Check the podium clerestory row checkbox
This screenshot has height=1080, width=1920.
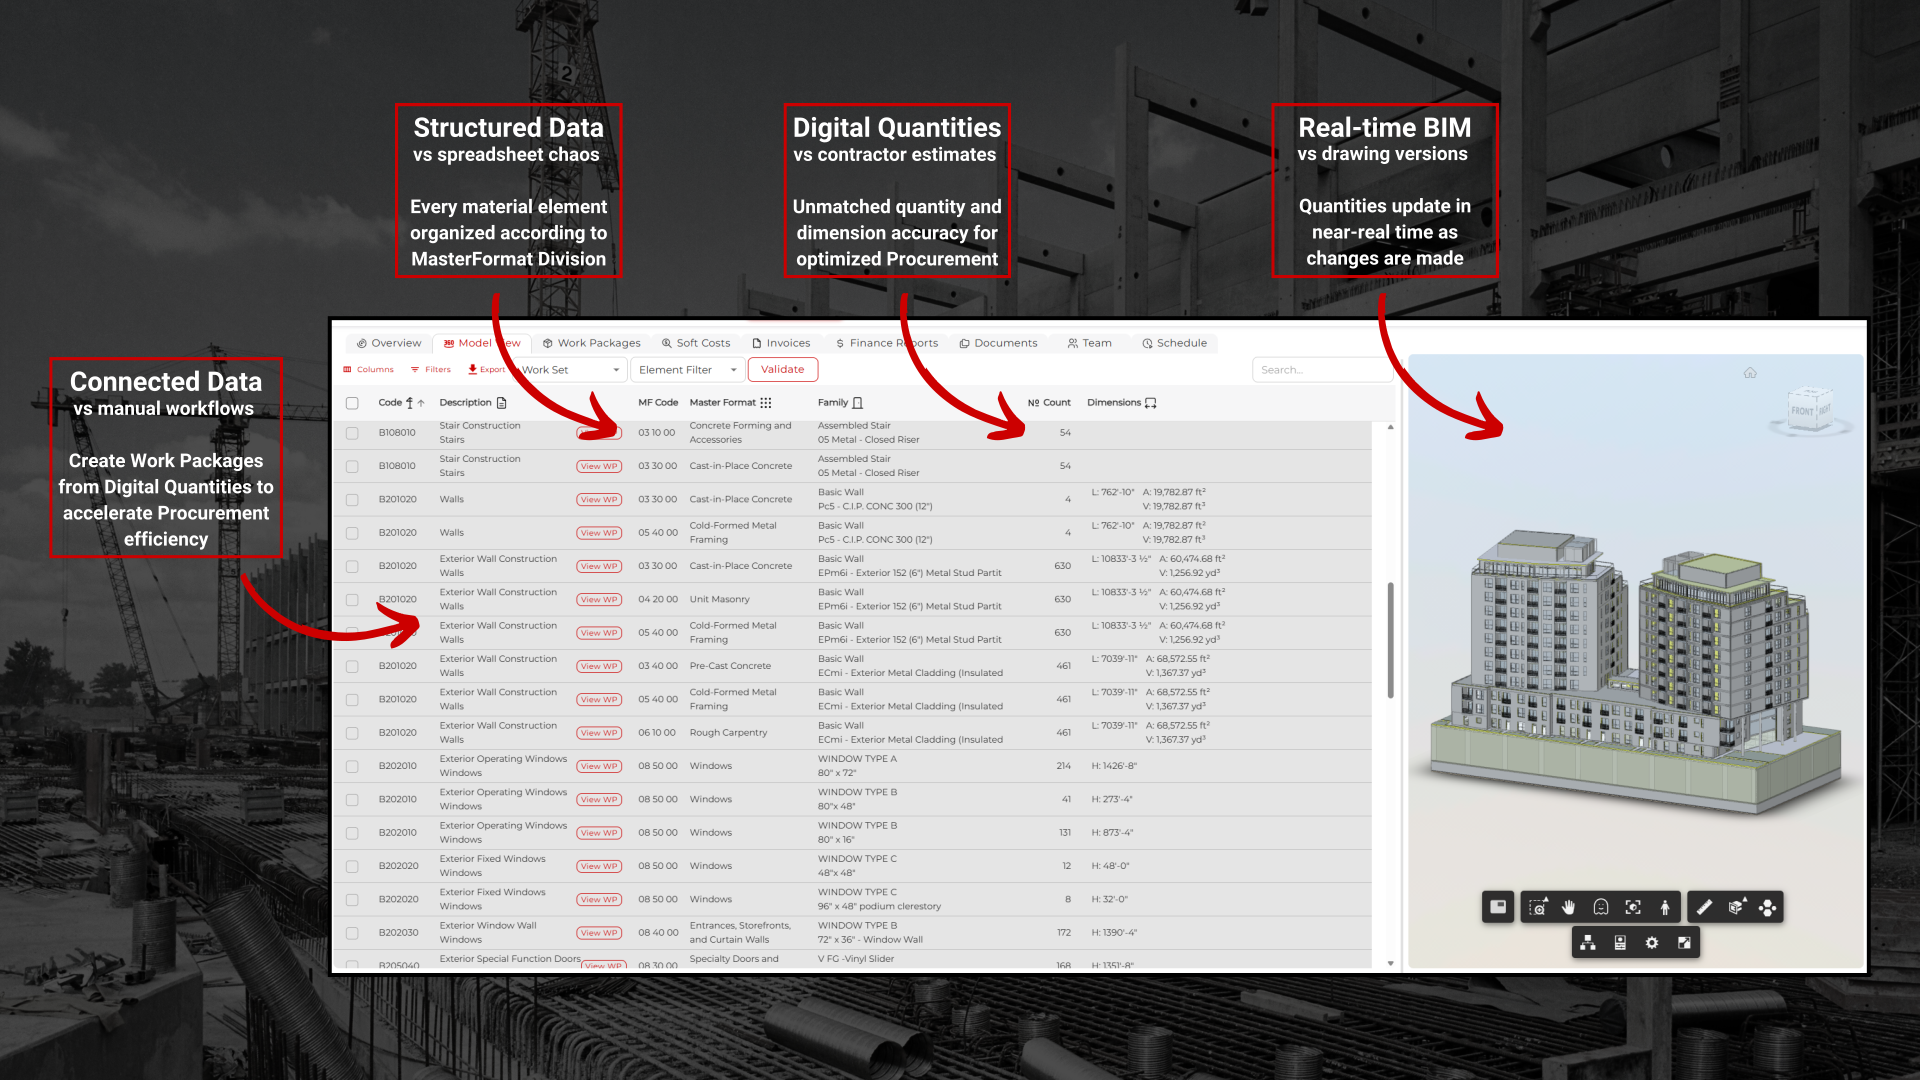pos(352,900)
